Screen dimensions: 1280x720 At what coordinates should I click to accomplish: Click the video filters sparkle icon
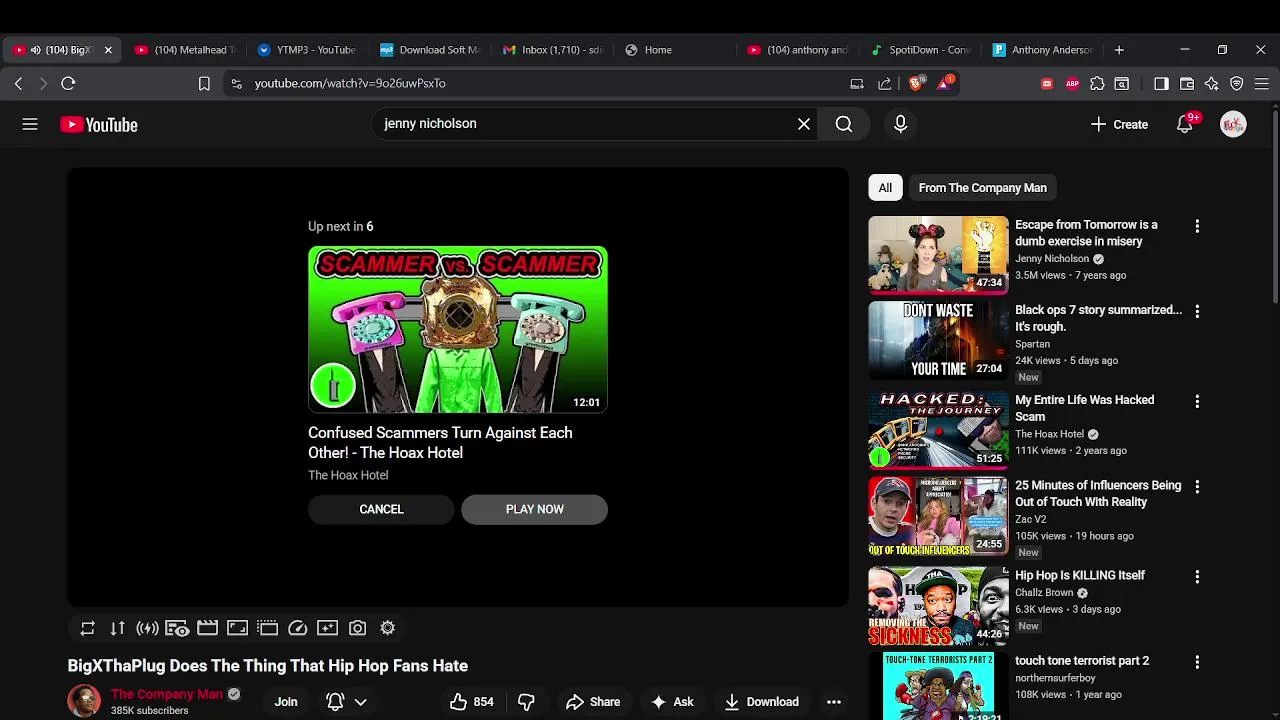click(327, 628)
